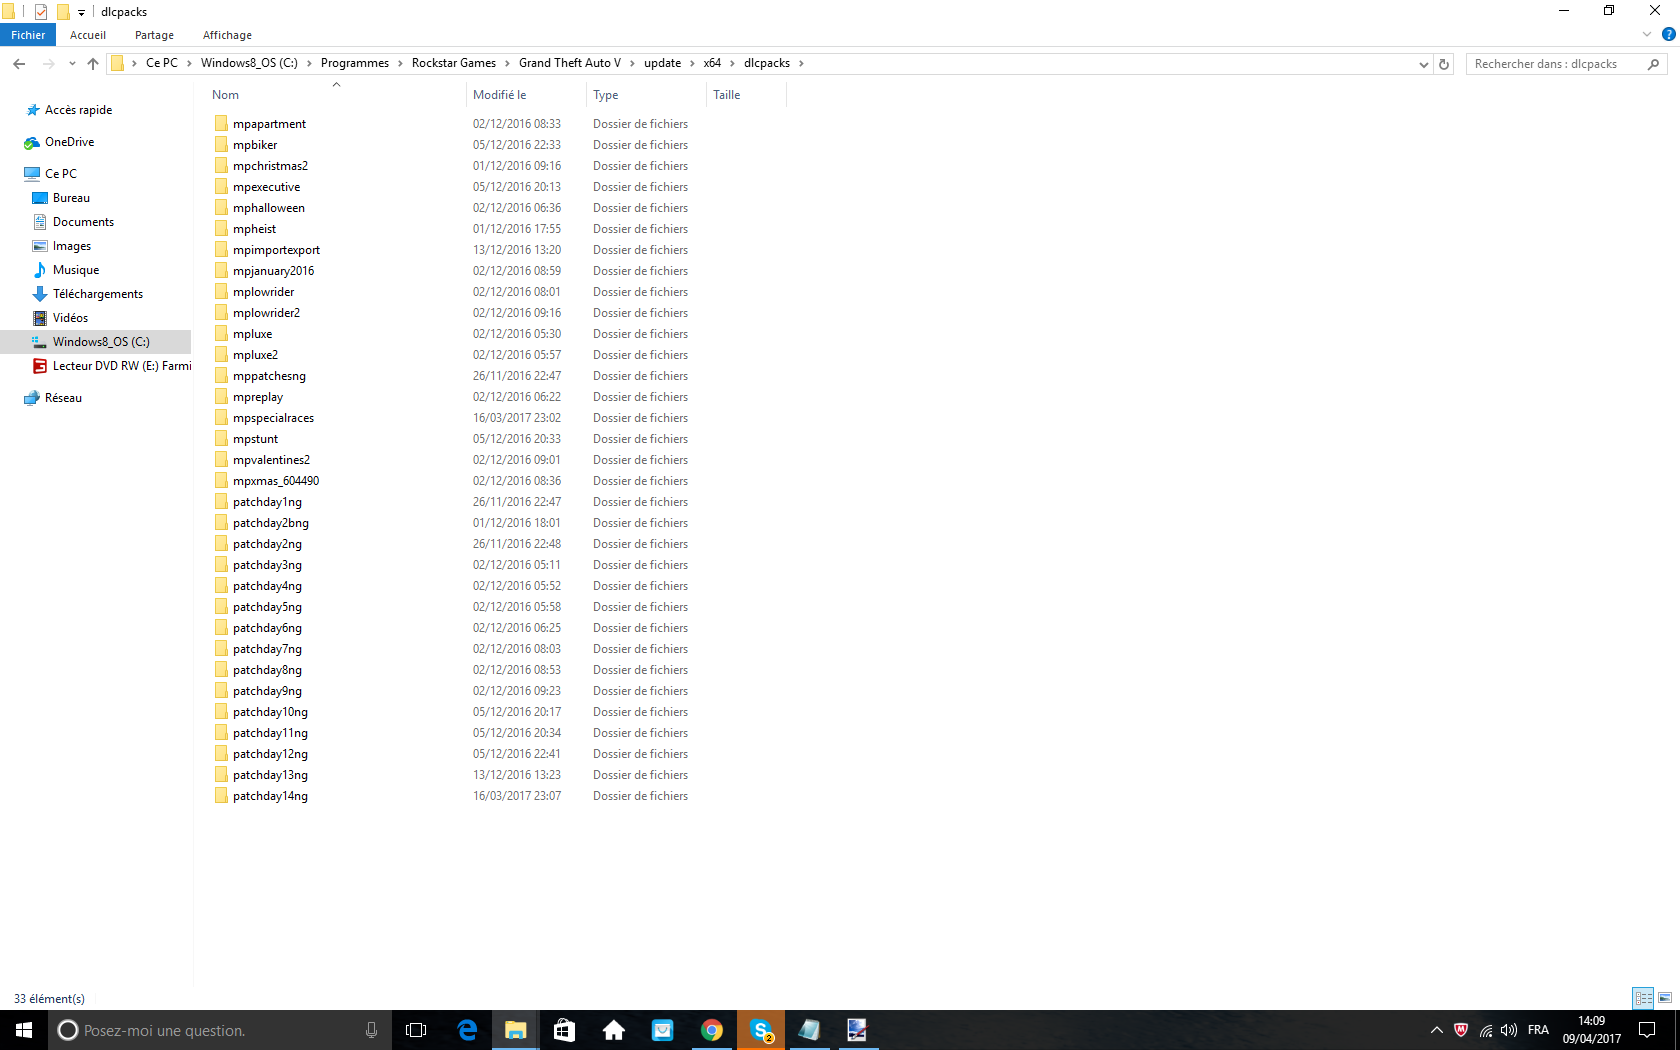Viewport: 1680px width, 1050px height.
Task: Click the search magnifier icon
Action: click(1654, 64)
